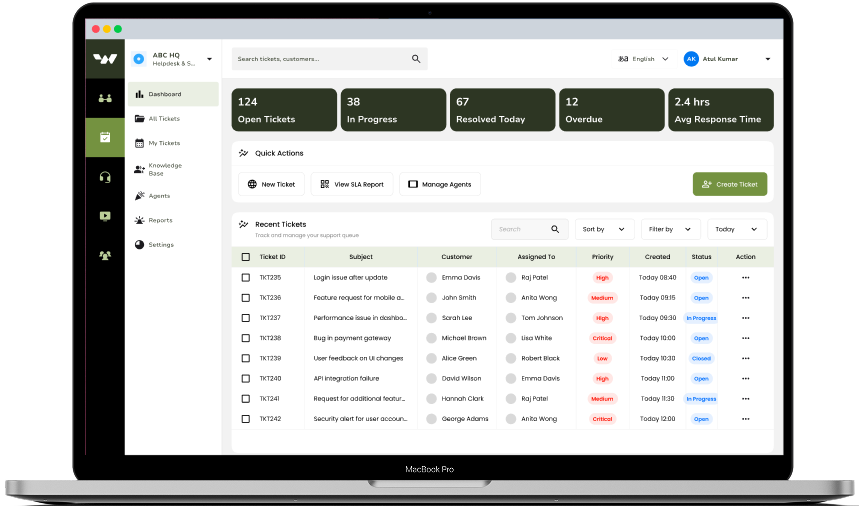Click the subject 'Bug in payment gateway'
The height and width of the screenshot is (507, 859).
pos(352,338)
